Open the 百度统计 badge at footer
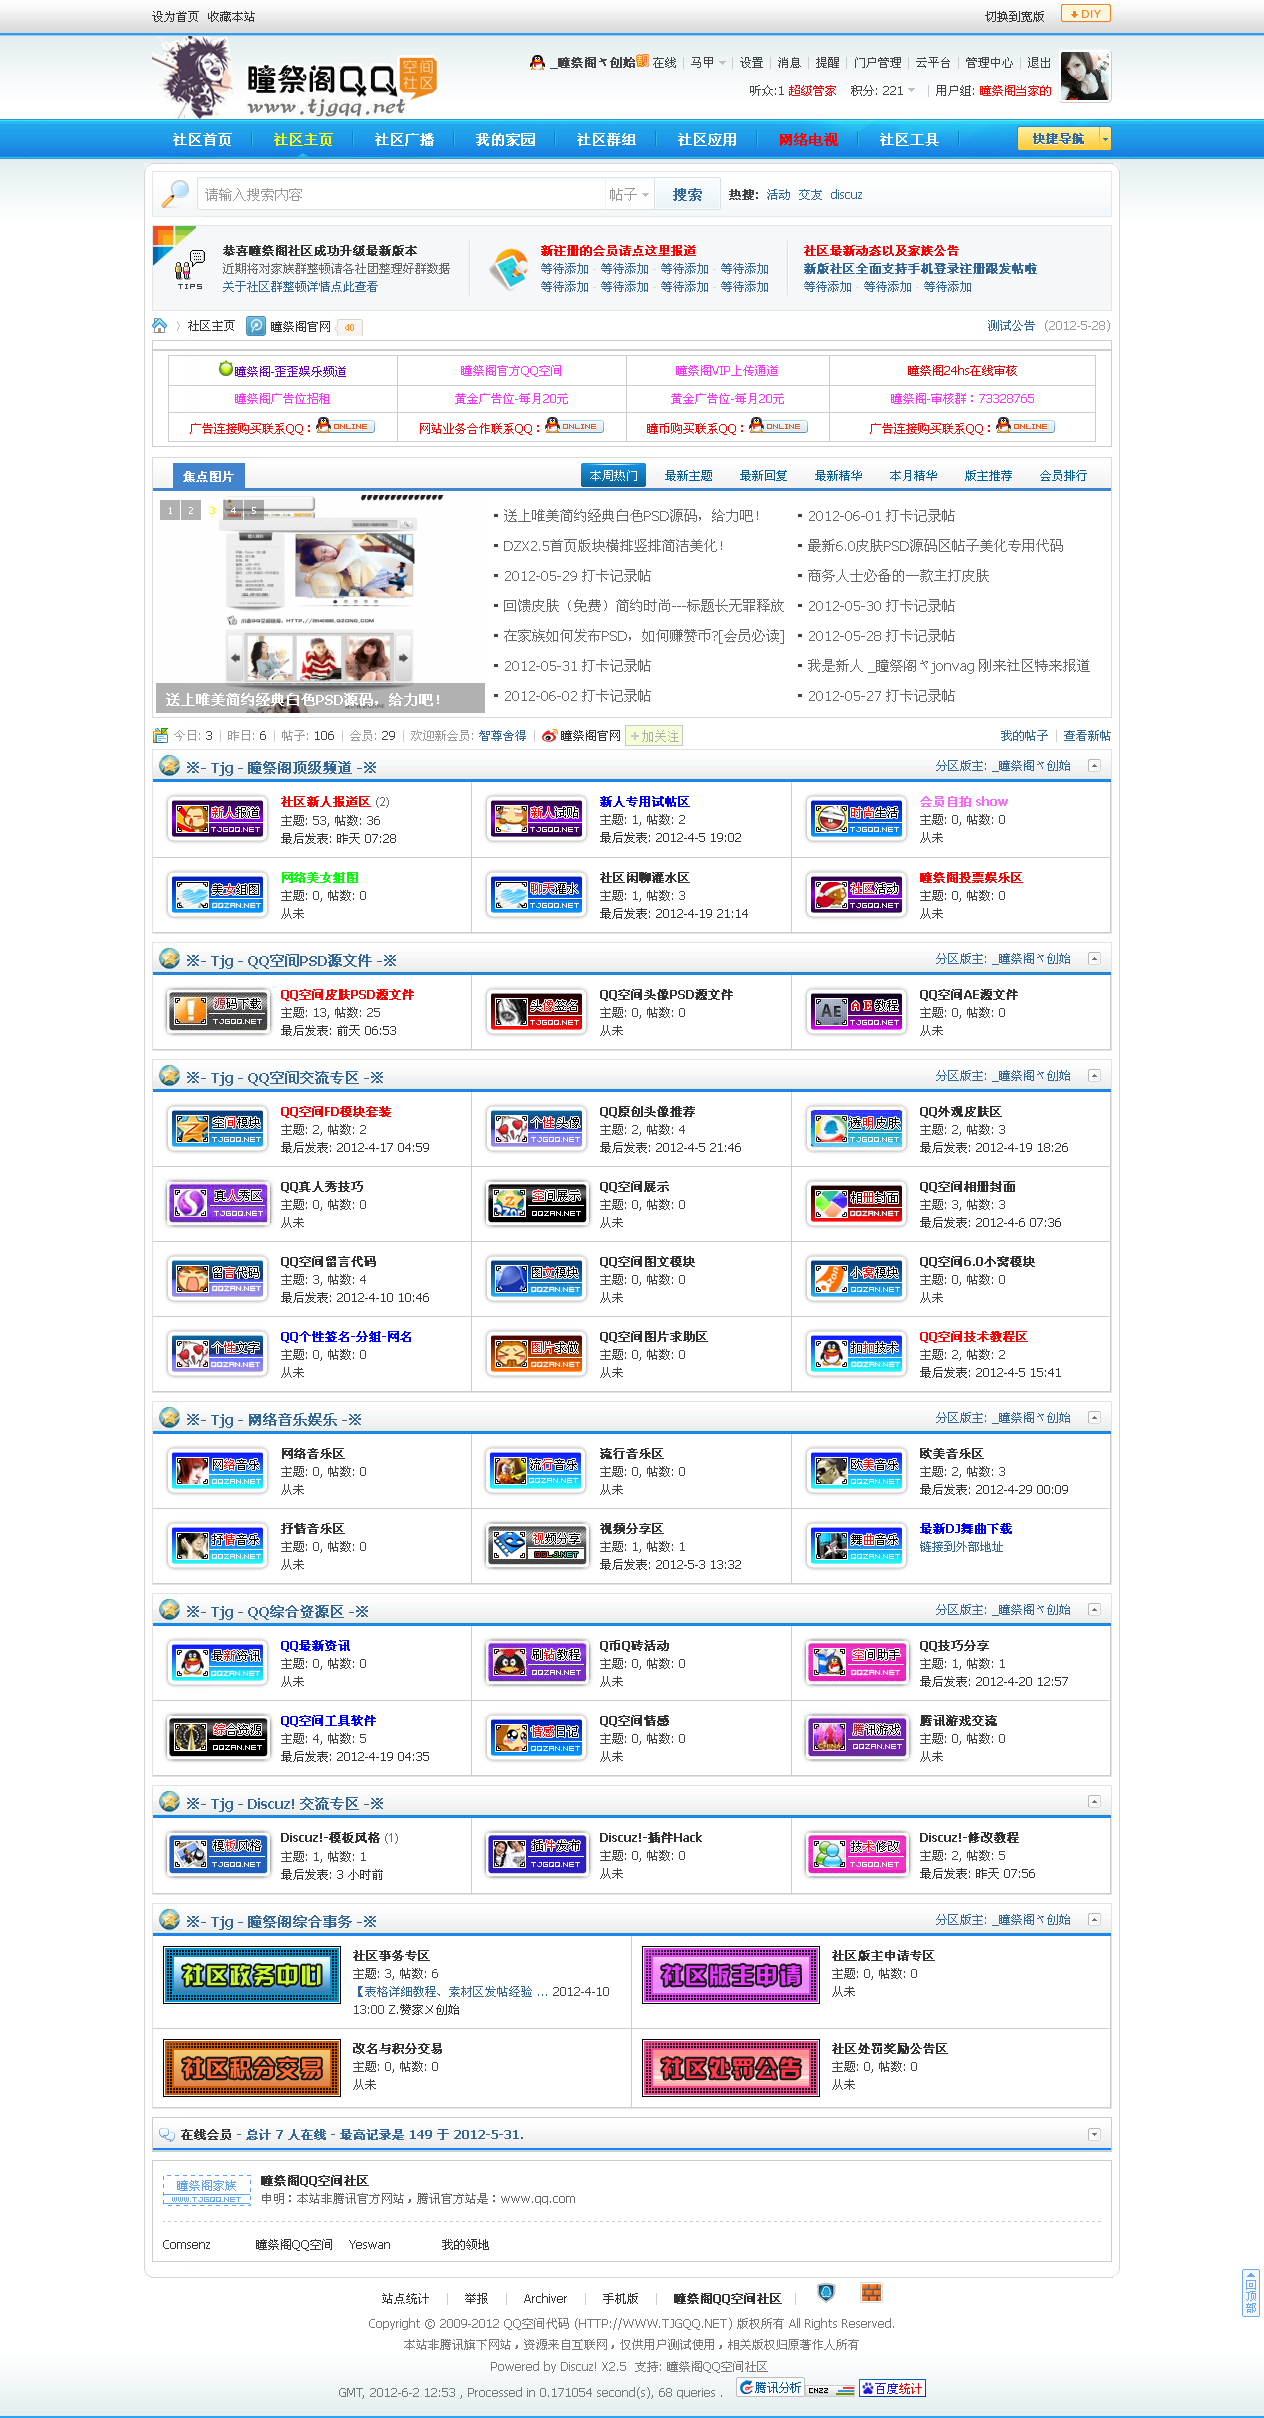The height and width of the screenshot is (2418, 1264). [892, 2388]
